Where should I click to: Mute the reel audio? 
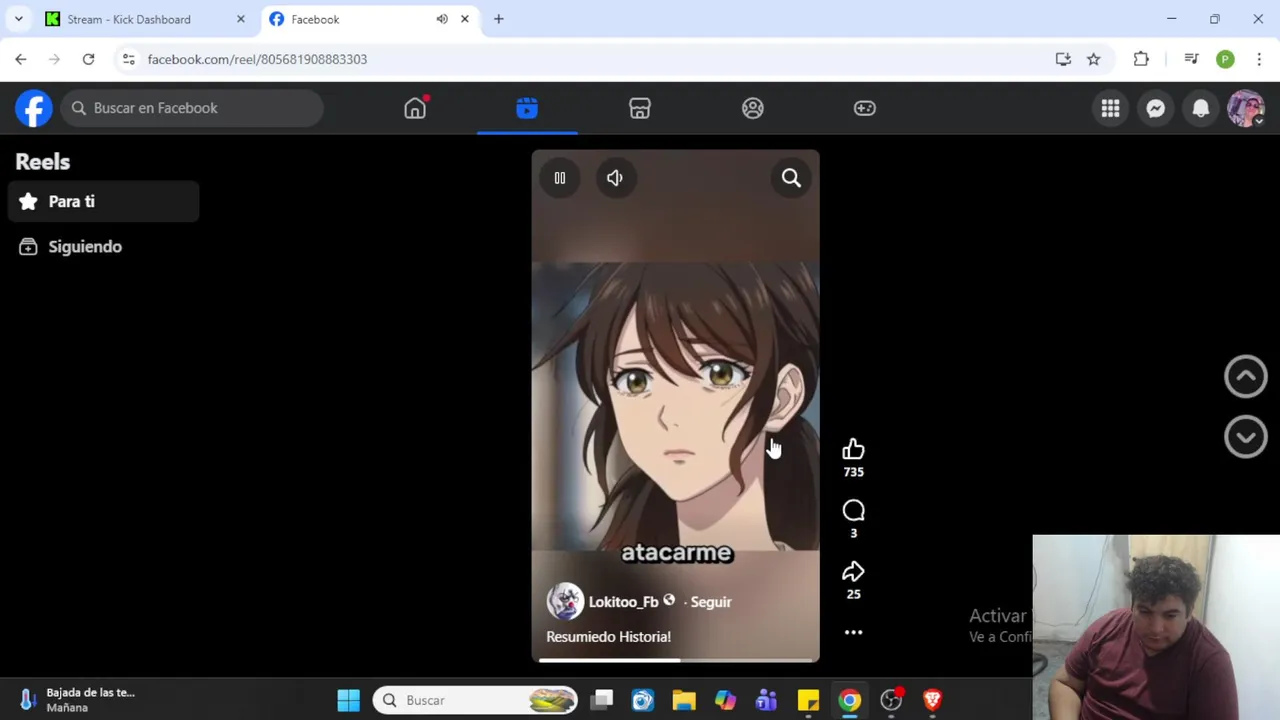615,178
